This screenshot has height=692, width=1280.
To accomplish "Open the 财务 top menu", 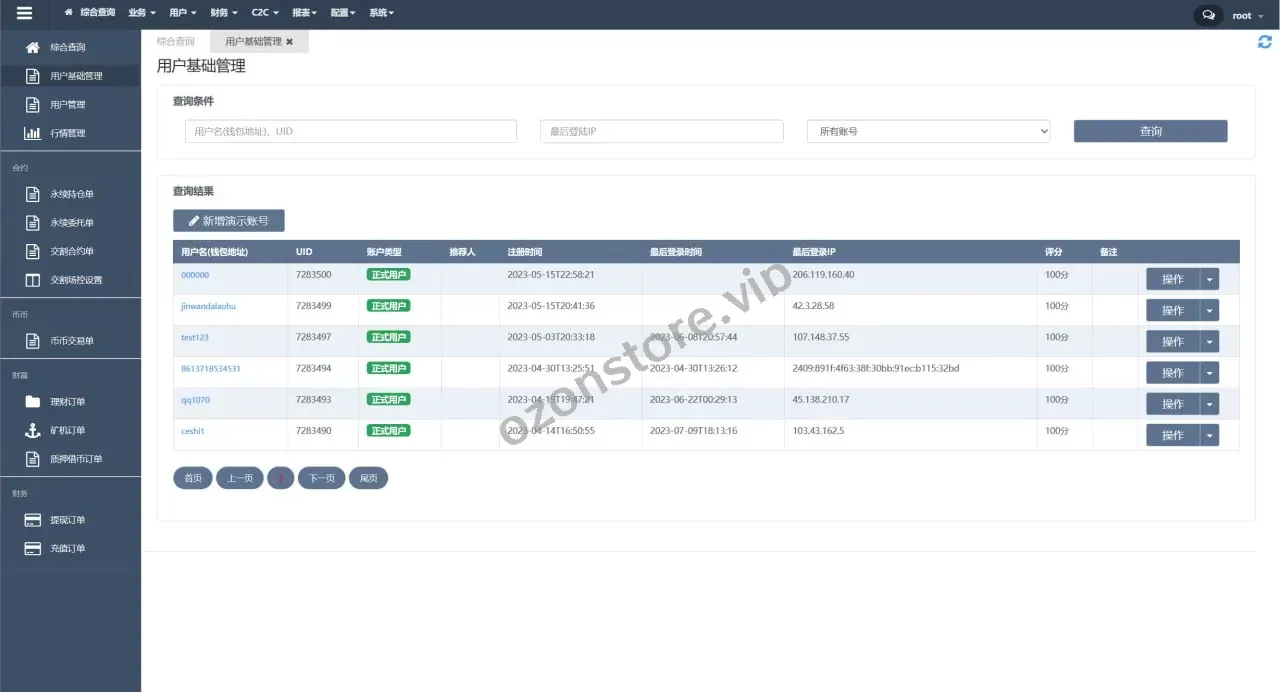I will (223, 13).
